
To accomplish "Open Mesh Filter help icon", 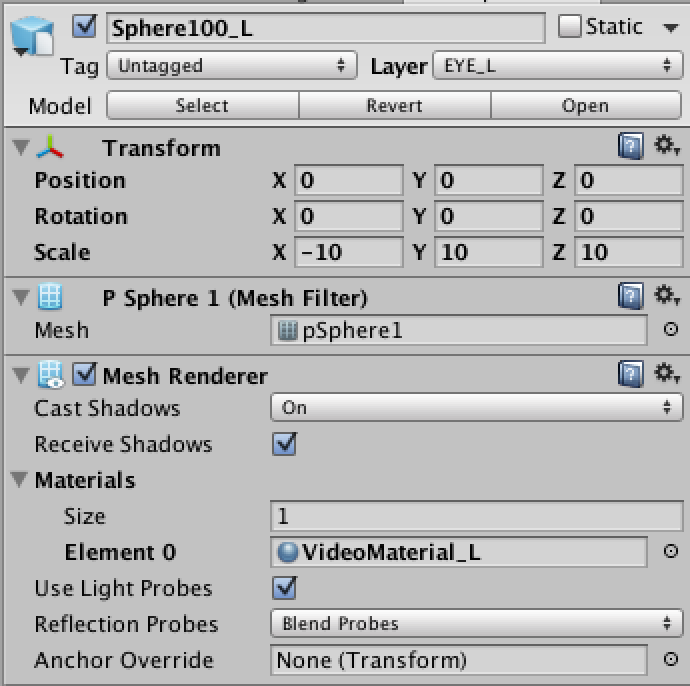I will point(630,296).
